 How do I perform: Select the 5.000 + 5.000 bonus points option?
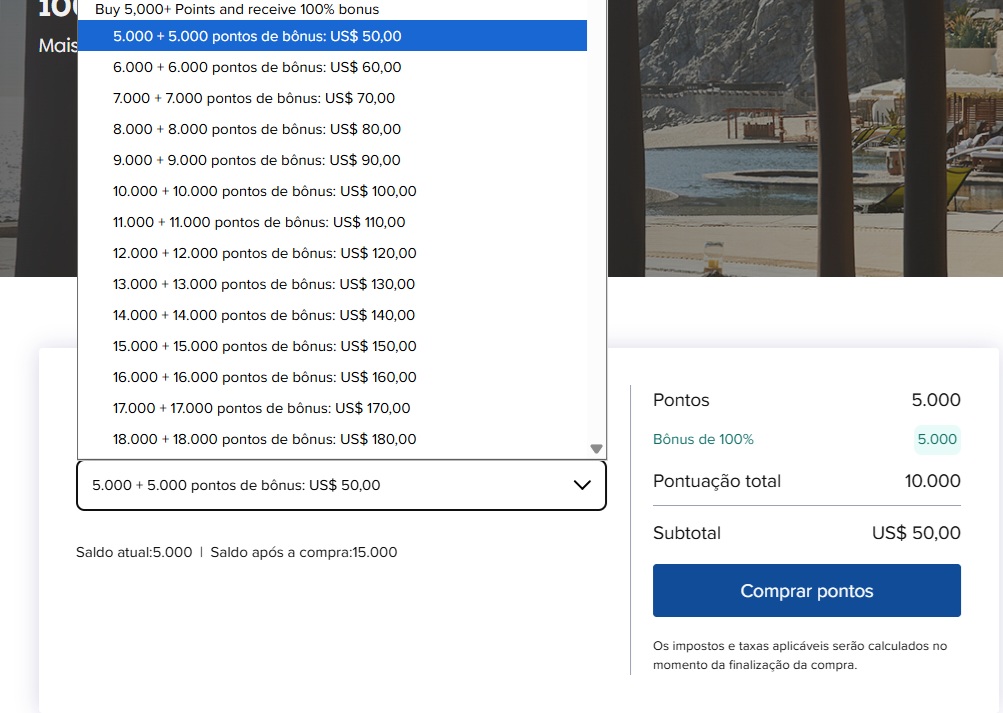pyautogui.click(x=257, y=36)
